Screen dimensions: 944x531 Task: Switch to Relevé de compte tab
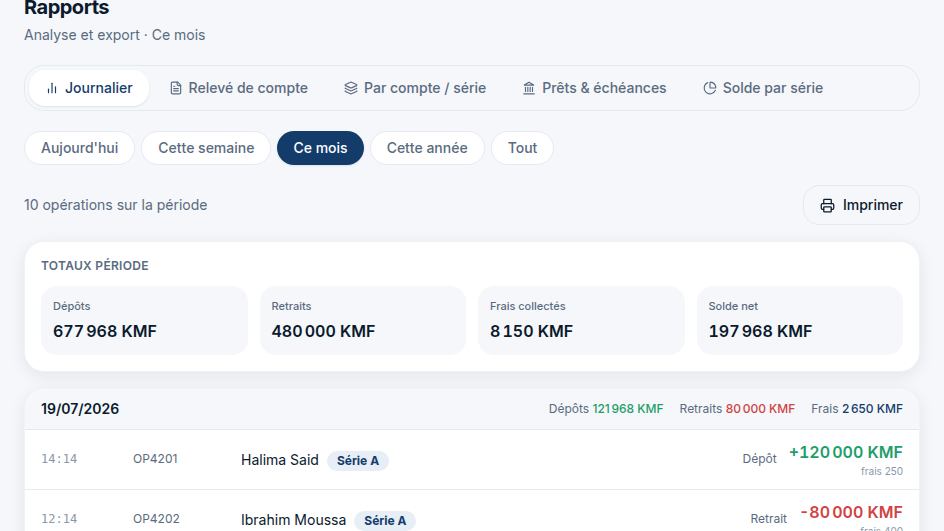point(238,88)
